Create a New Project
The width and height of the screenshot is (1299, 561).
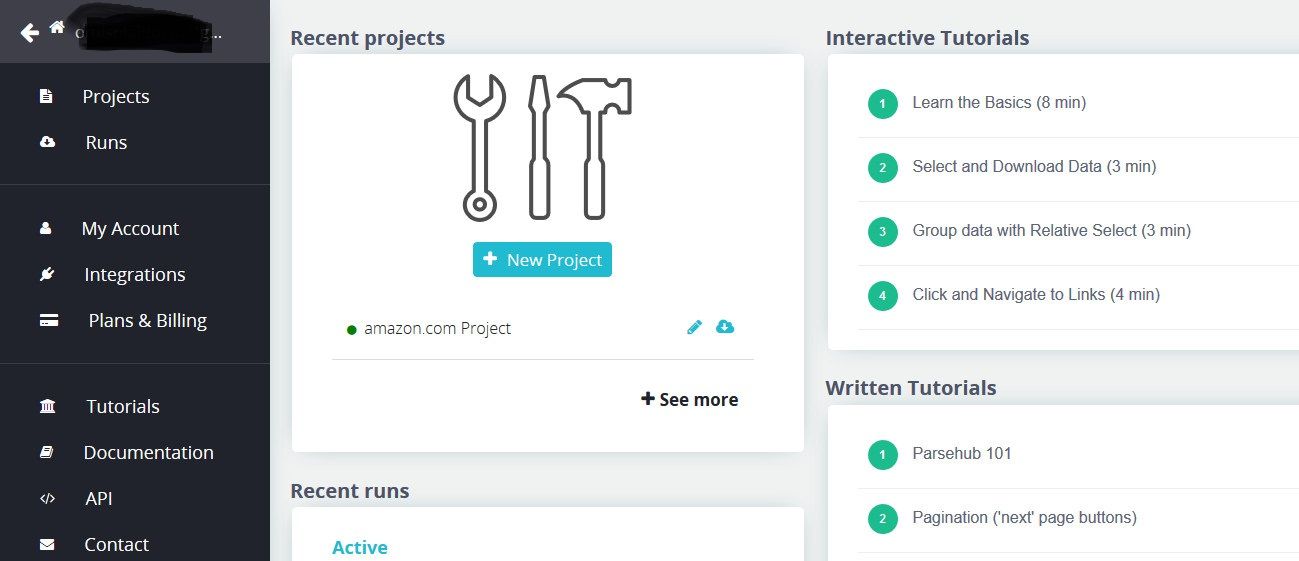coord(542,260)
